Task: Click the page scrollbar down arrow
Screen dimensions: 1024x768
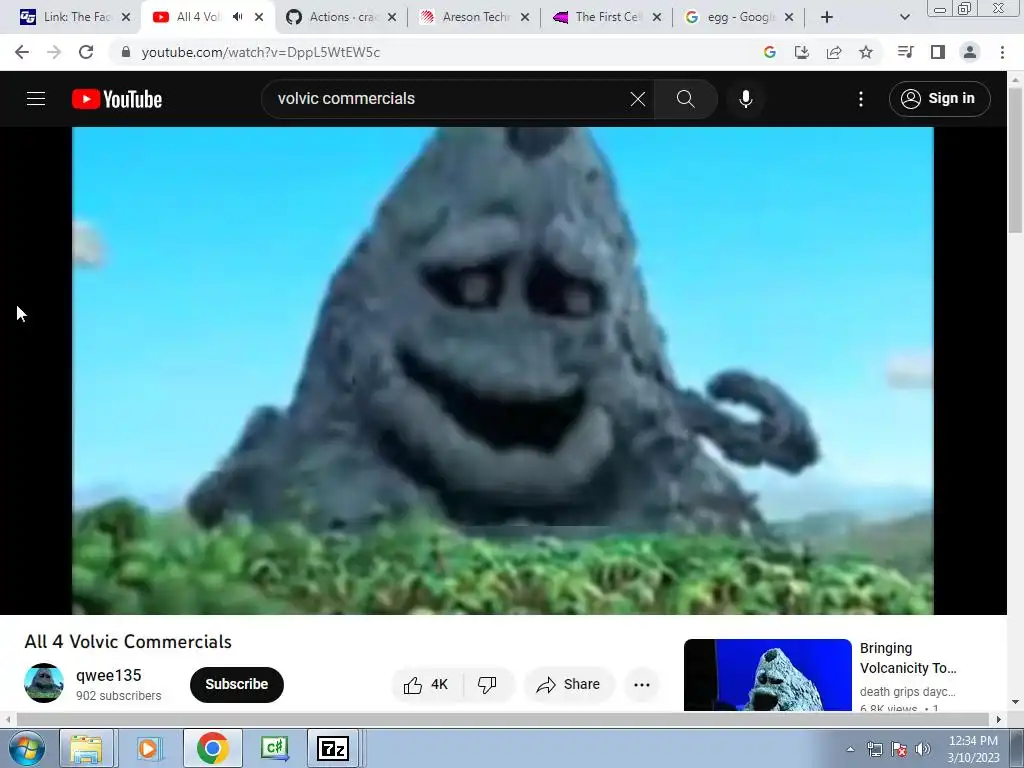Action: tap(1015, 702)
